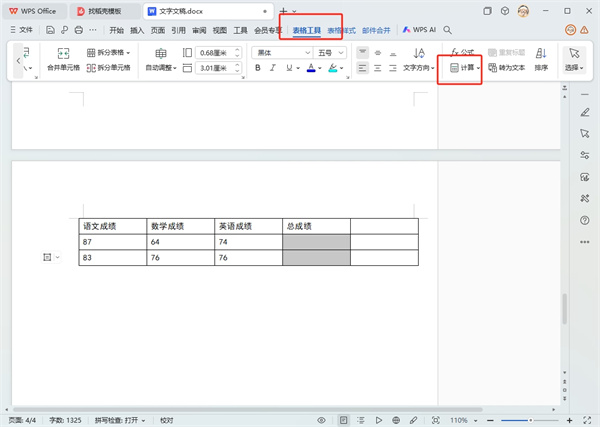The width and height of the screenshot is (600, 427).
Task: Switch to the Insert (插入) tab
Action: point(137,30)
